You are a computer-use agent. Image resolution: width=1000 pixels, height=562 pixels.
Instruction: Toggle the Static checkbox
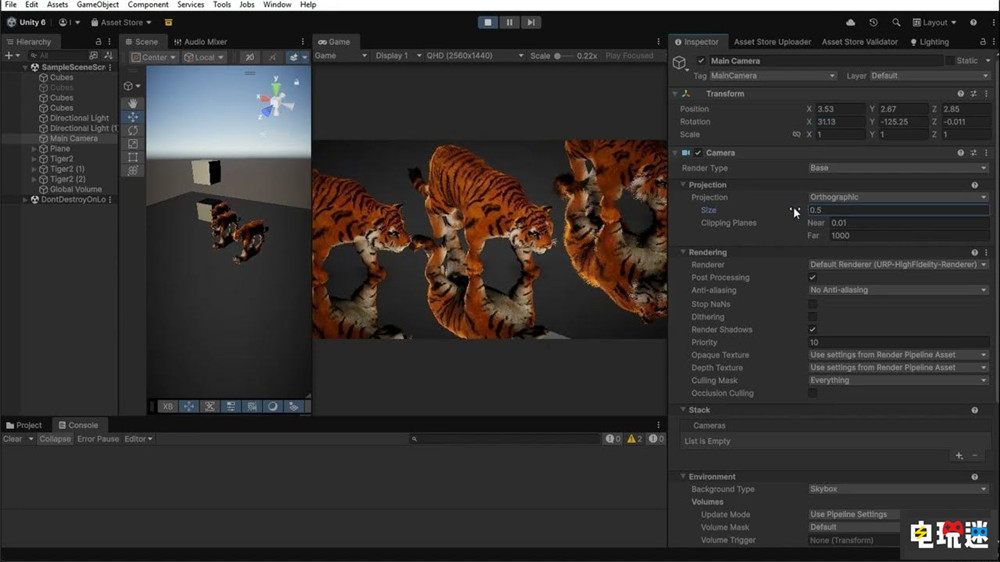pyautogui.click(x=950, y=61)
